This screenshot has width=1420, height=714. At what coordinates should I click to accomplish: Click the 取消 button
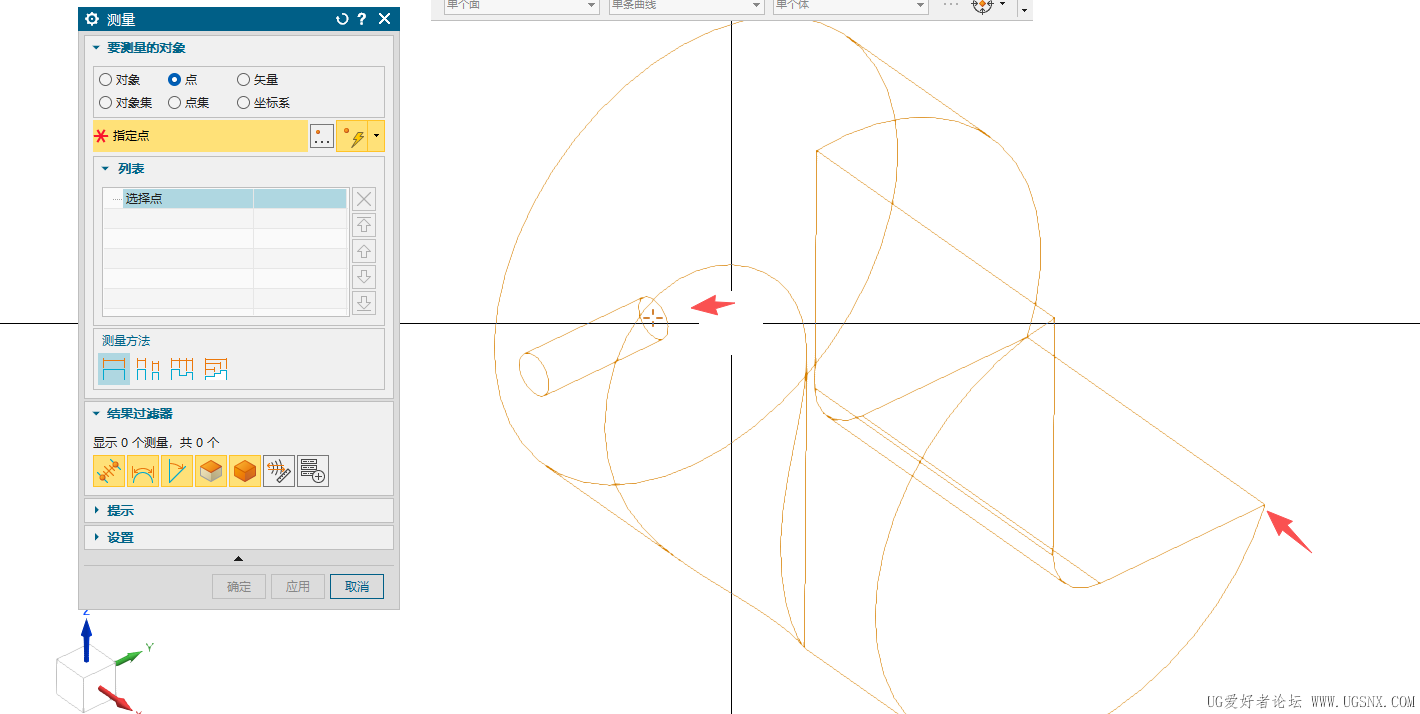pyautogui.click(x=357, y=586)
